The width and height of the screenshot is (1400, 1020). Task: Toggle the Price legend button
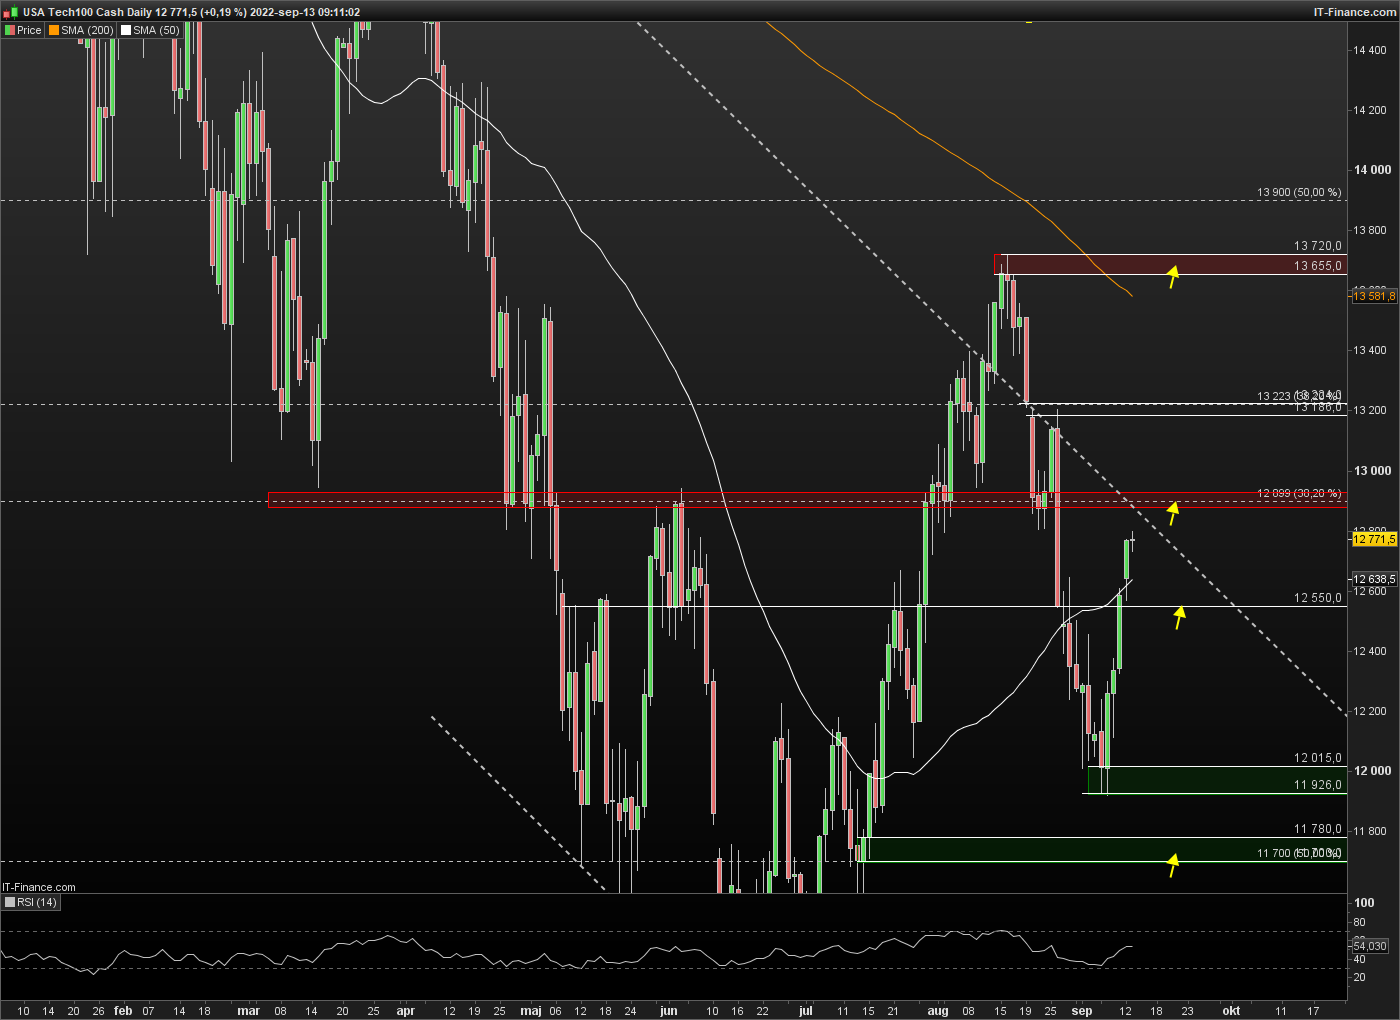coord(23,30)
